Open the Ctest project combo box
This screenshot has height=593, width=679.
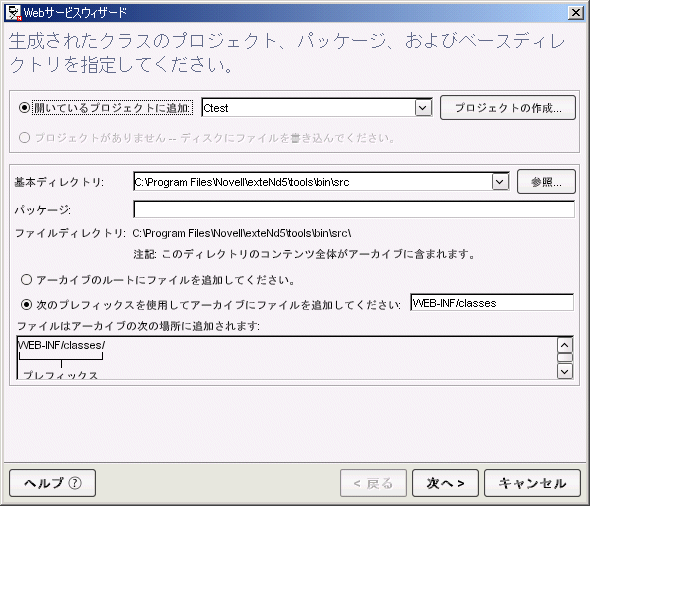coord(317,107)
